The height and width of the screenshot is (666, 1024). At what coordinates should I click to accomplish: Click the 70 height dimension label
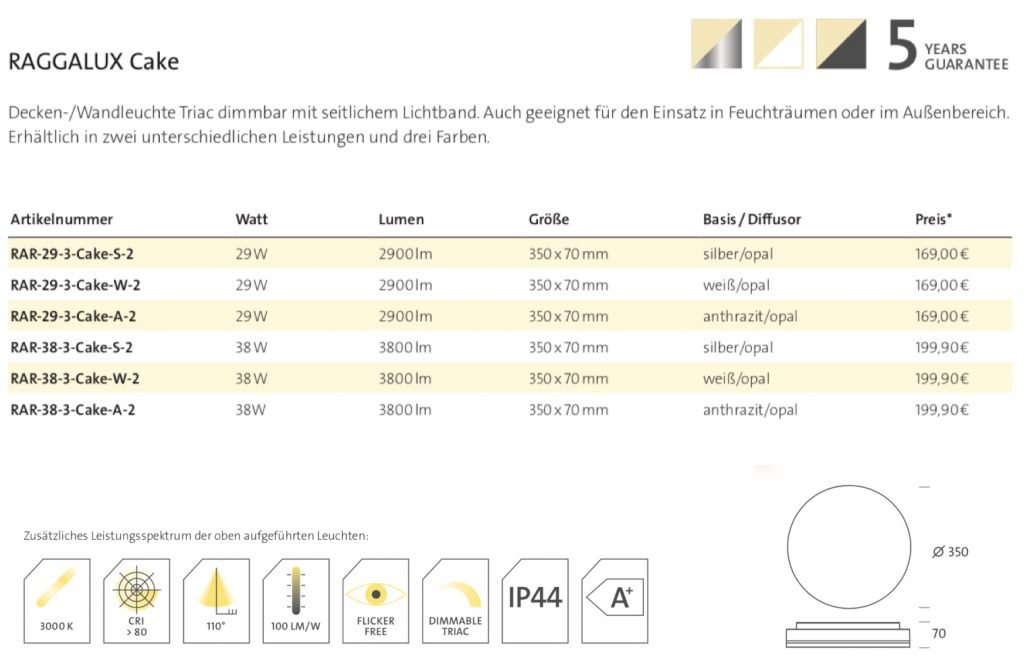938,633
